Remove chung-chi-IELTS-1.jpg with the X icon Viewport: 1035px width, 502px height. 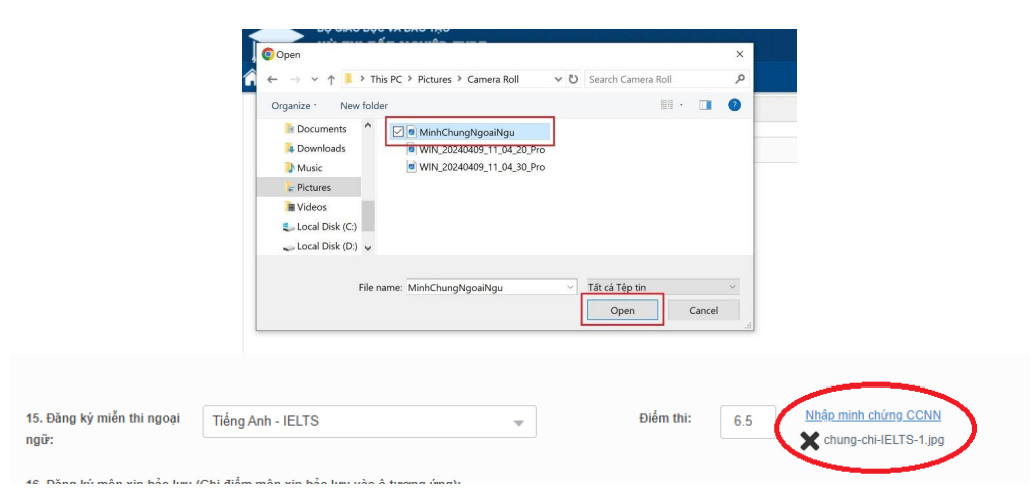[810, 440]
